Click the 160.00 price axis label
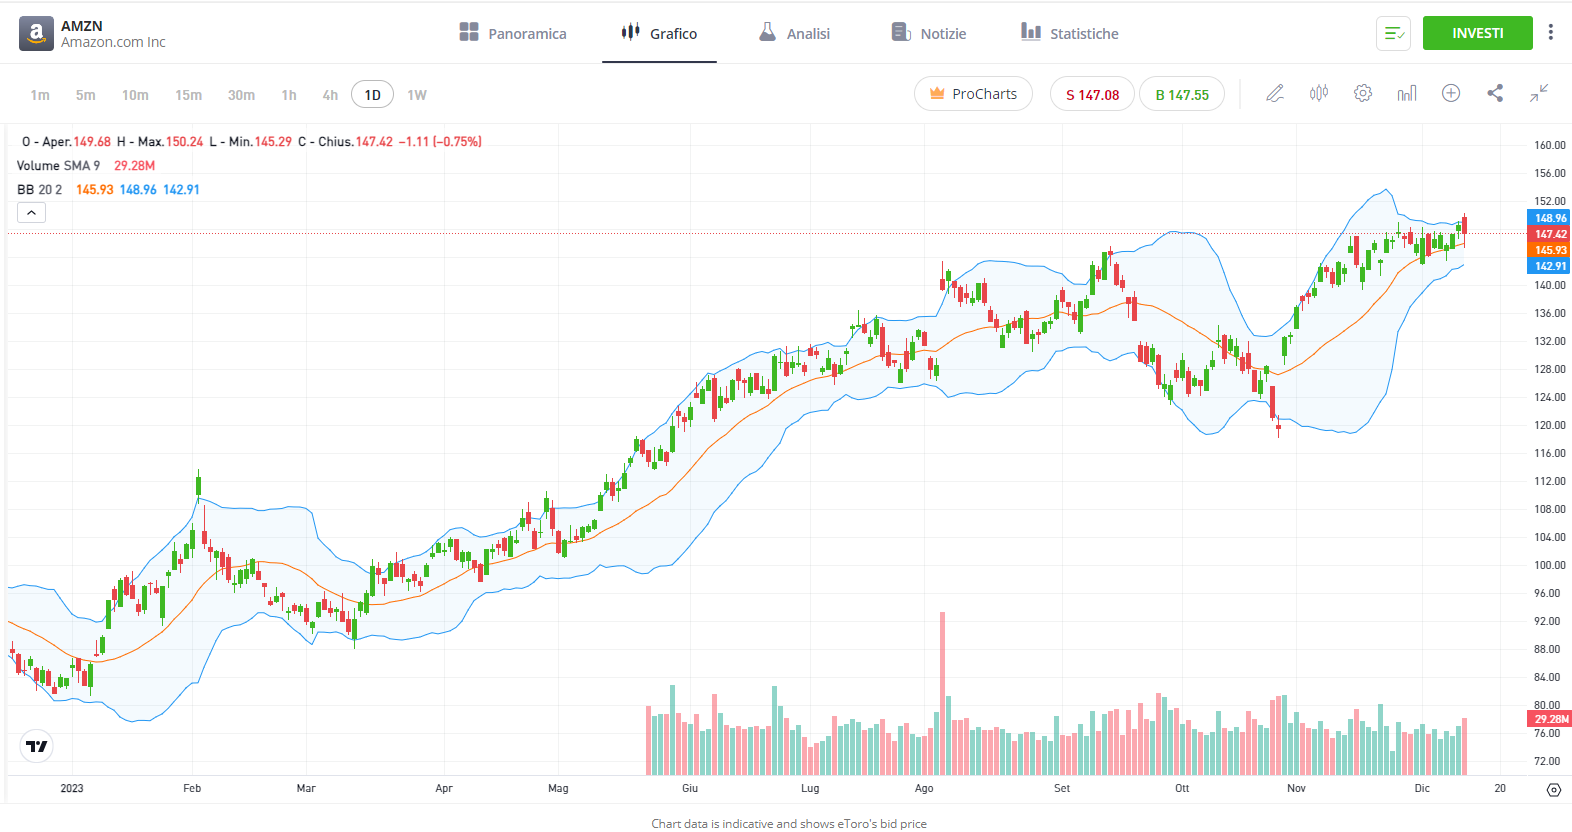Viewport: 1572px width, 832px height. click(x=1550, y=145)
